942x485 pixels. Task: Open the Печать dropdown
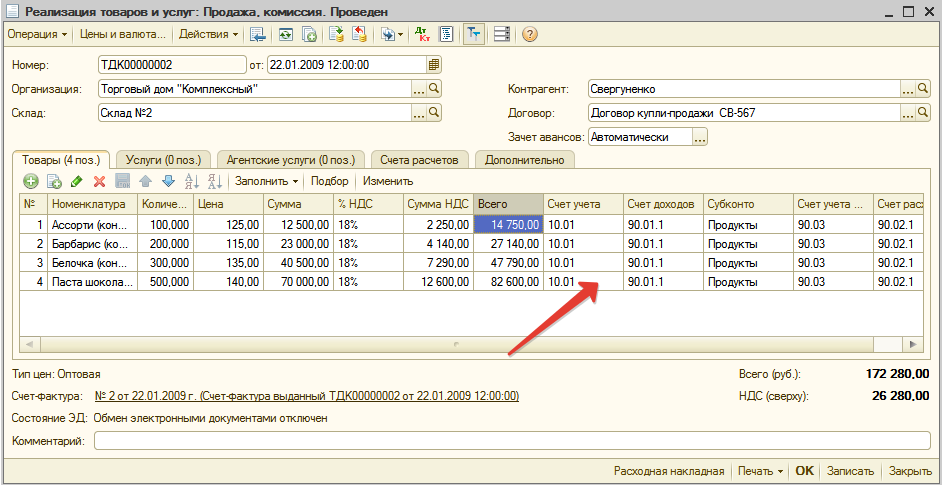pyautogui.click(x=759, y=471)
